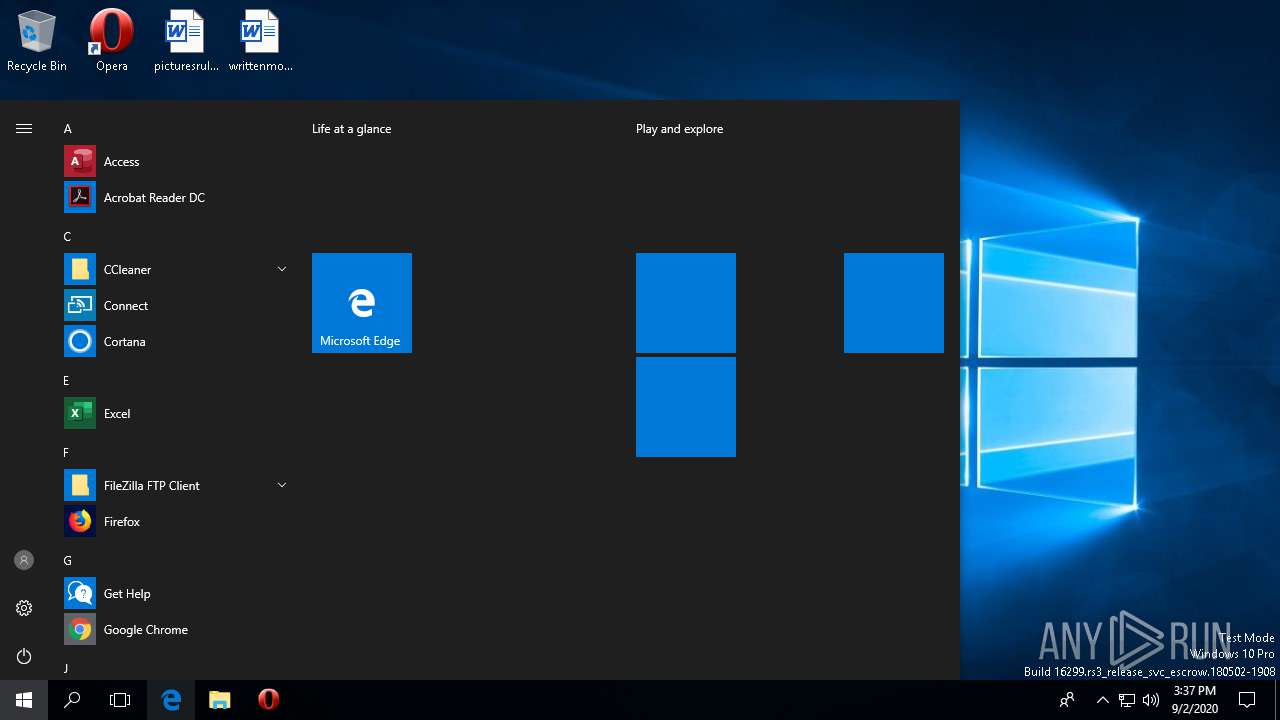This screenshot has height=720, width=1280.
Task: Click the letter F group header
Action: [67, 453]
